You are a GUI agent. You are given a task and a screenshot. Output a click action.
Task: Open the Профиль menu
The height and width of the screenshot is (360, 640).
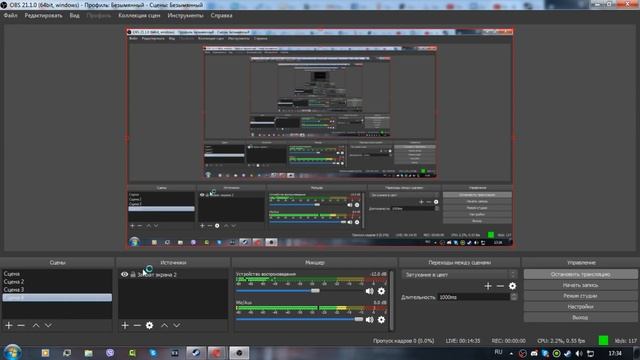coord(99,16)
